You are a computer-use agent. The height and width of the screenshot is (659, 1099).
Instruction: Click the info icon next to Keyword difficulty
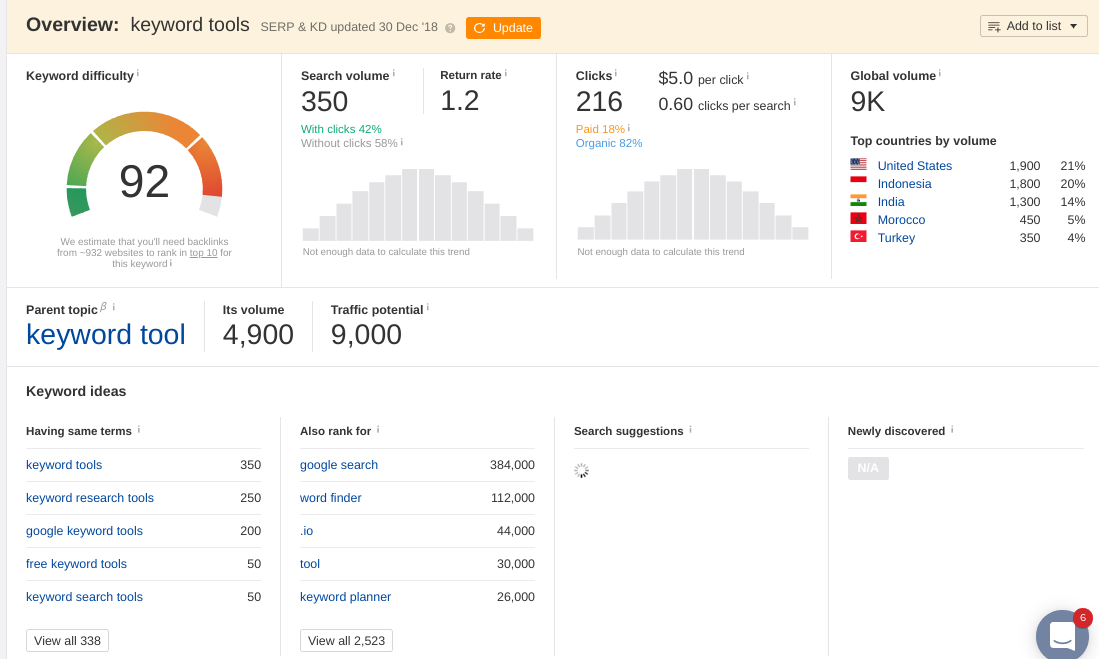pyautogui.click(x=138, y=73)
